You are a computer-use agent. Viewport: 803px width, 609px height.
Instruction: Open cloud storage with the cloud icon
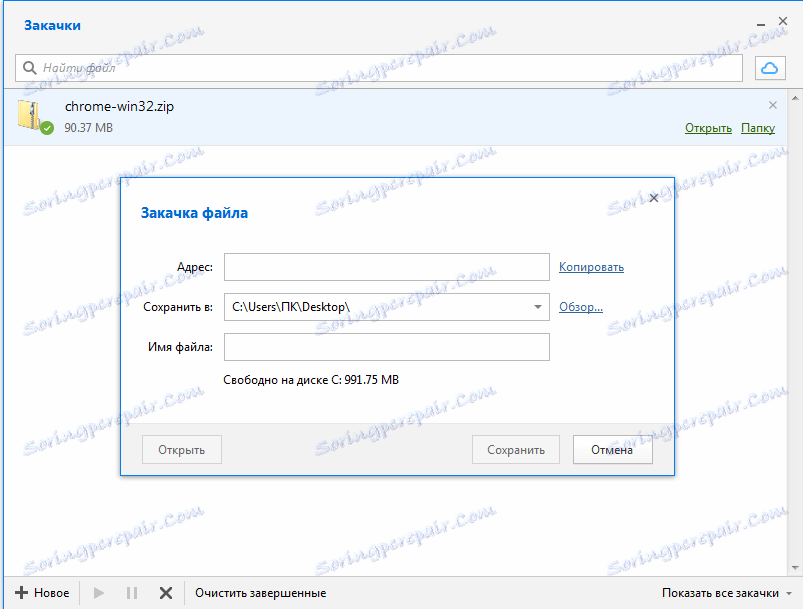771,67
